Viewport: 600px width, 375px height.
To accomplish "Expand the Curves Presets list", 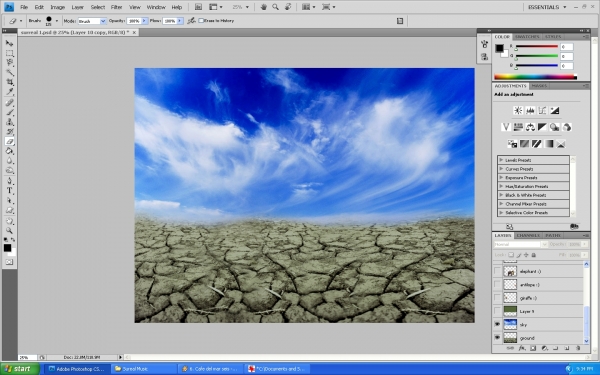I will (x=501, y=169).
